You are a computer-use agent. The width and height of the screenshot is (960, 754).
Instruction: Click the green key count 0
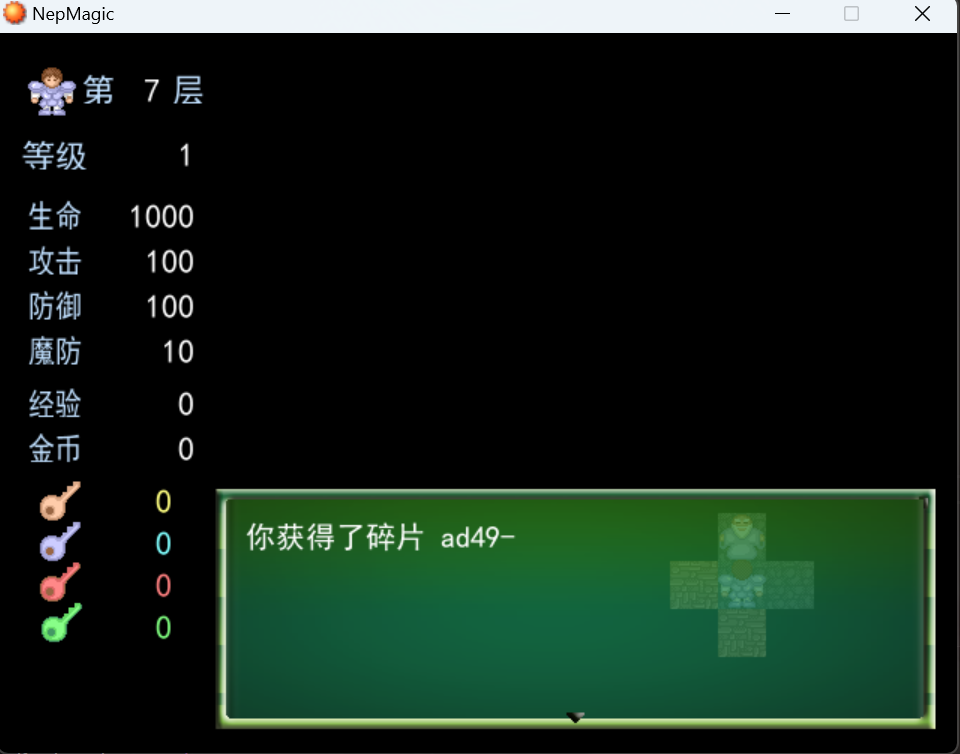click(x=163, y=627)
